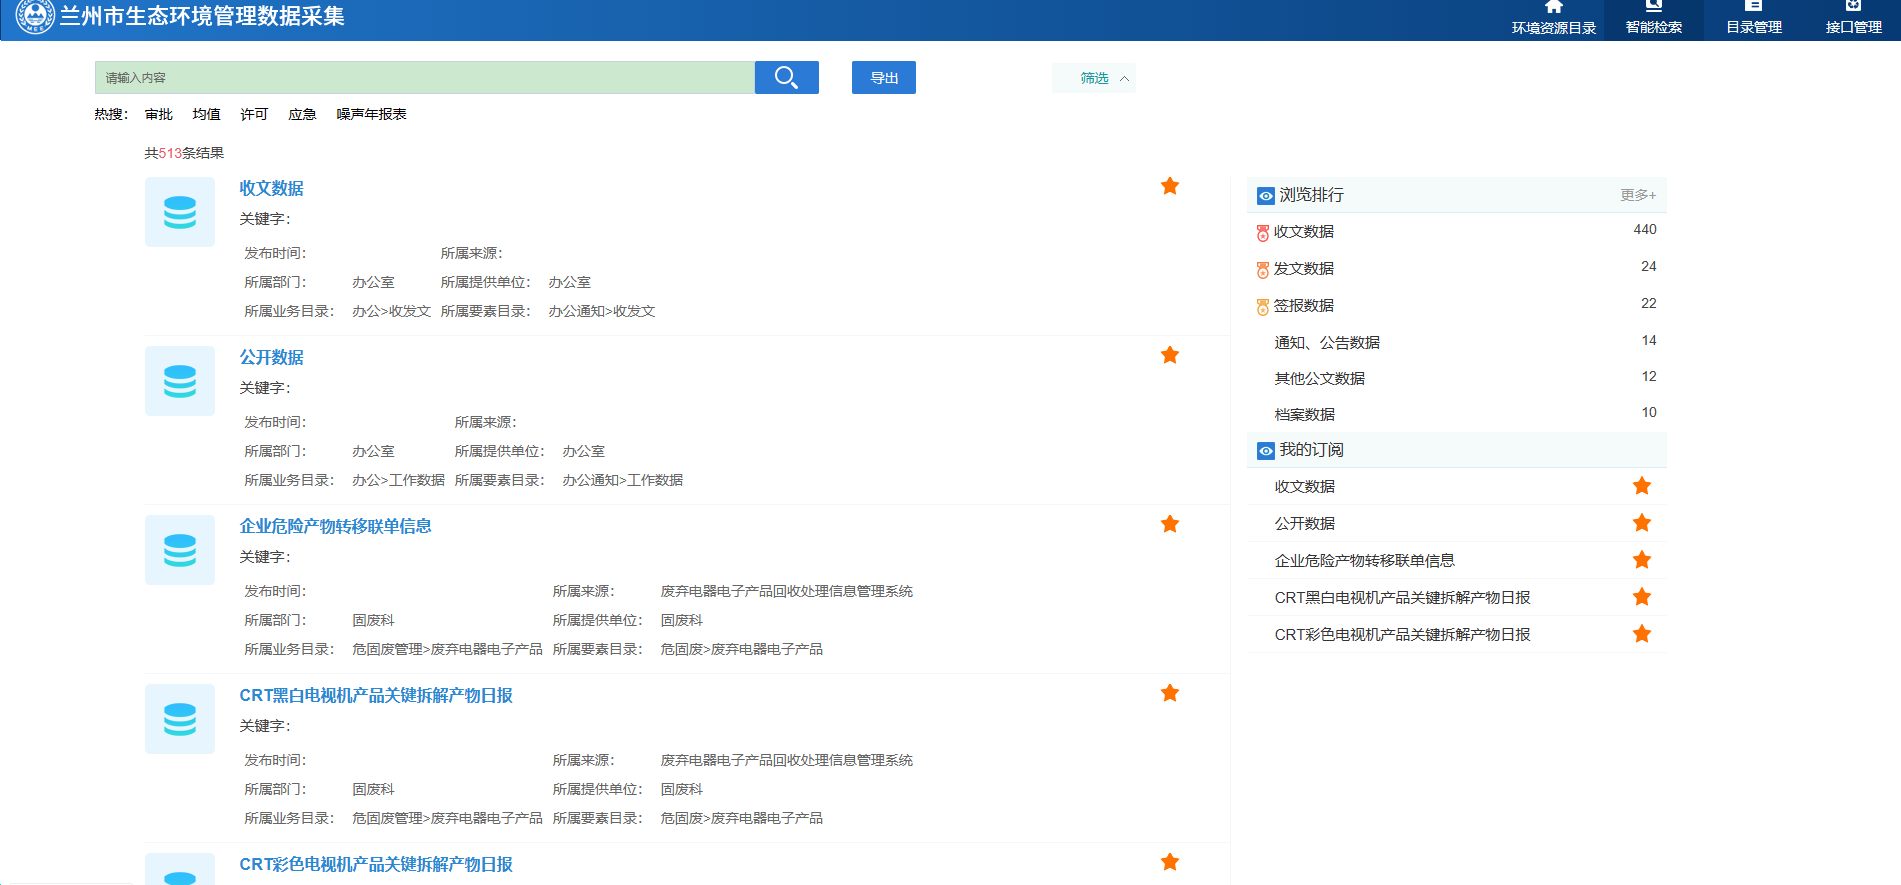Open 发文数据 in the ranking list
The image size is (1901, 885).
point(1304,268)
